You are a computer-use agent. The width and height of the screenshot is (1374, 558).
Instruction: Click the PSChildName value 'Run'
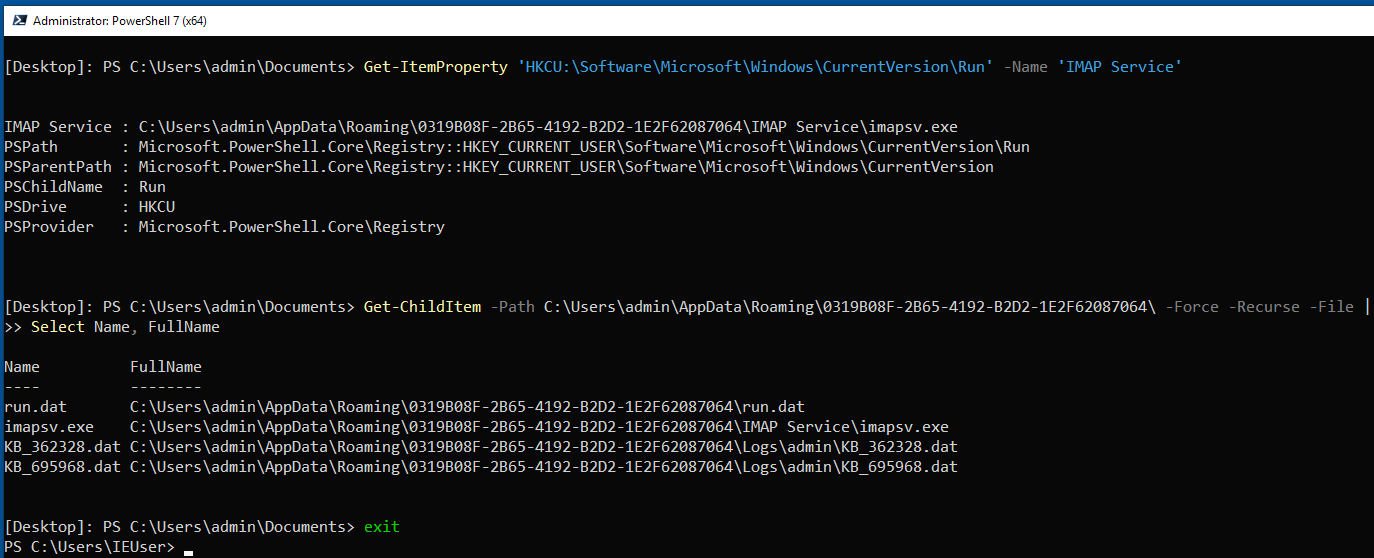pos(152,187)
